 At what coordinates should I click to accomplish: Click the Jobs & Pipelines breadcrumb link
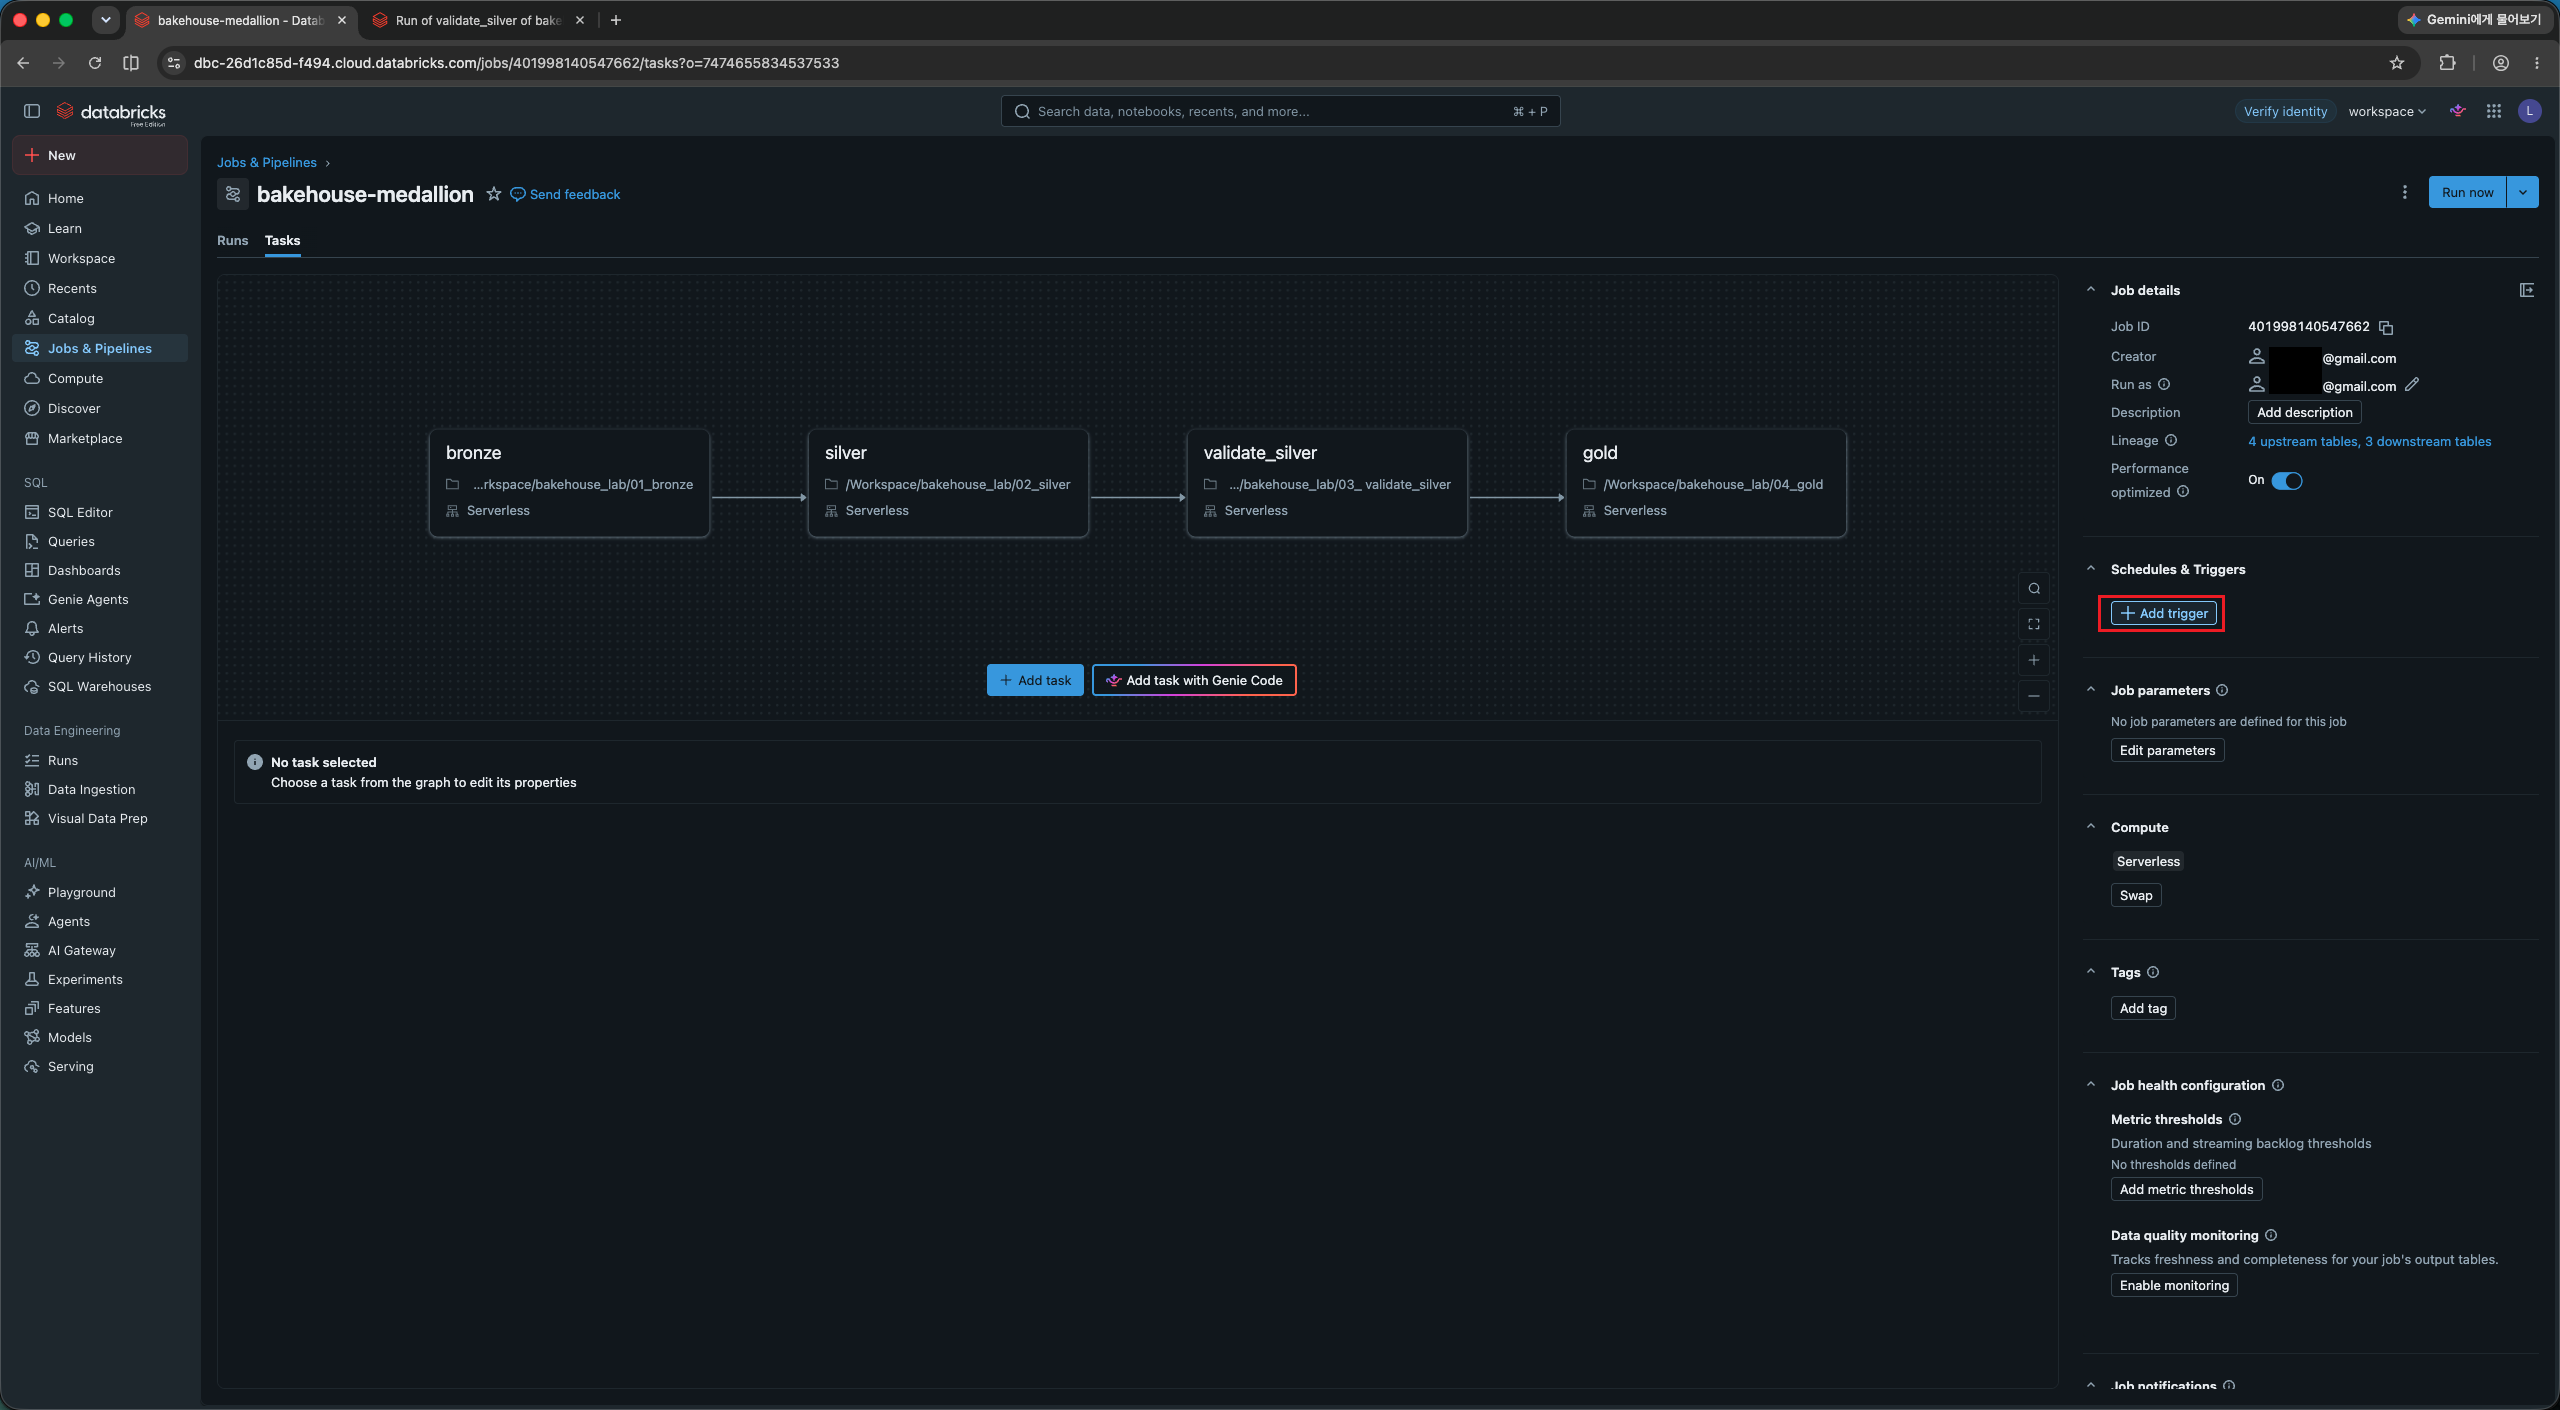pyautogui.click(x=266, y=162)
